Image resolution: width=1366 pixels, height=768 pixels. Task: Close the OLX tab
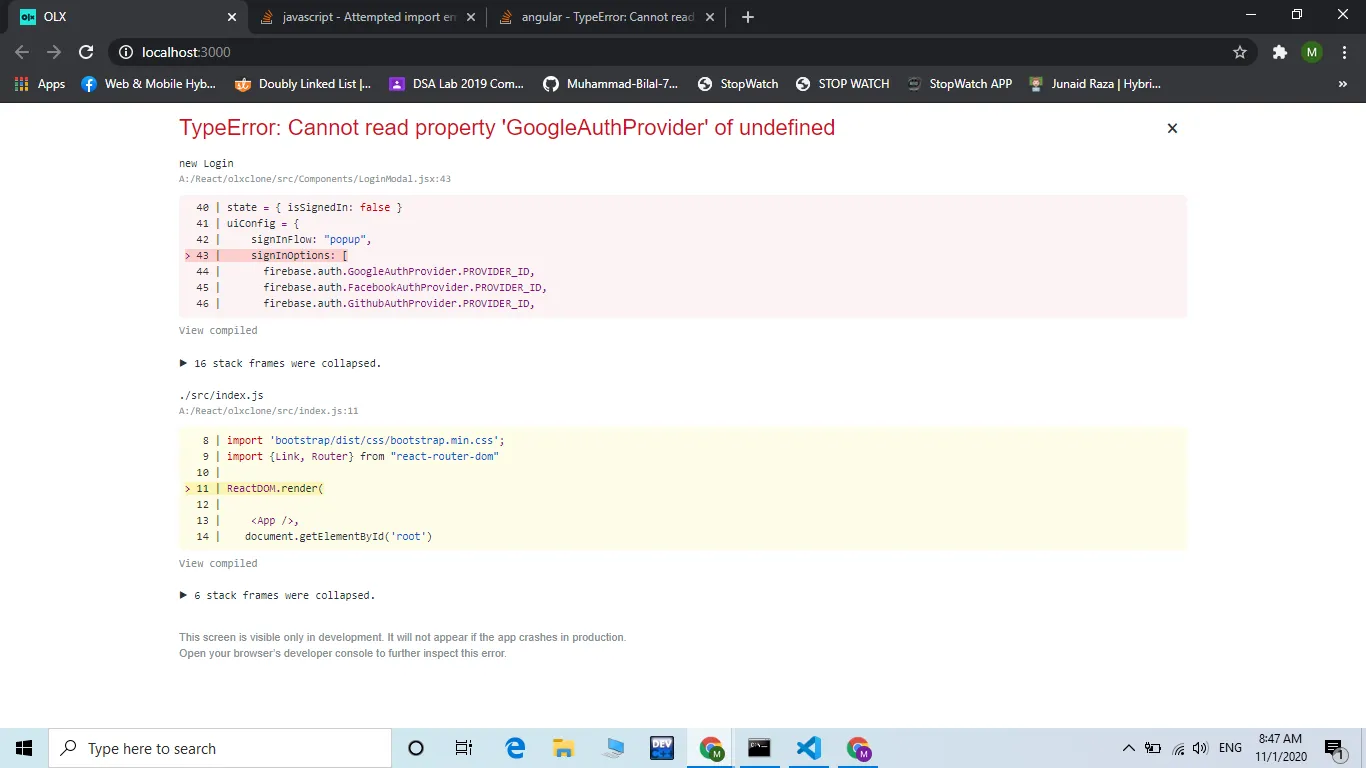(232, 17)
